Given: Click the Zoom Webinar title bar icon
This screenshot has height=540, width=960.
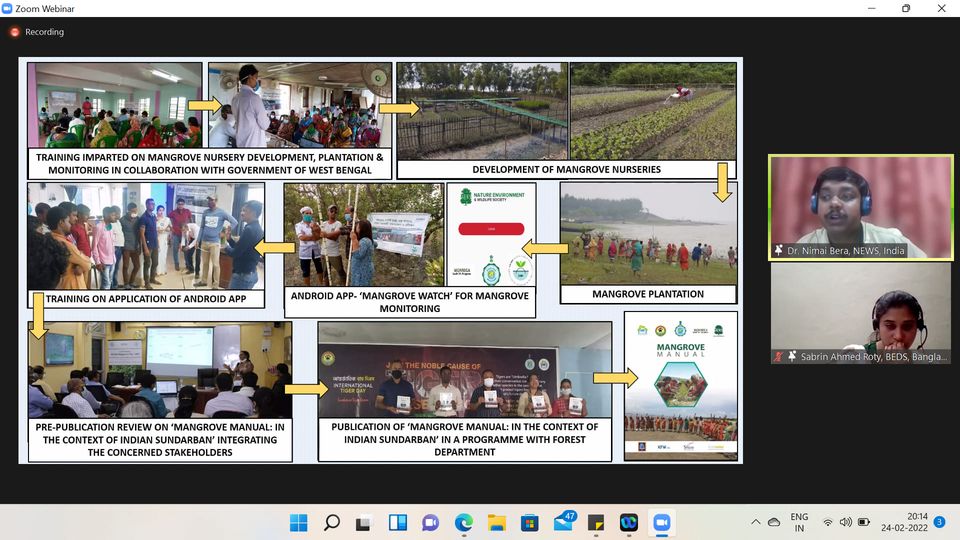Looking at the screenshot, I should tap(8, 8).
